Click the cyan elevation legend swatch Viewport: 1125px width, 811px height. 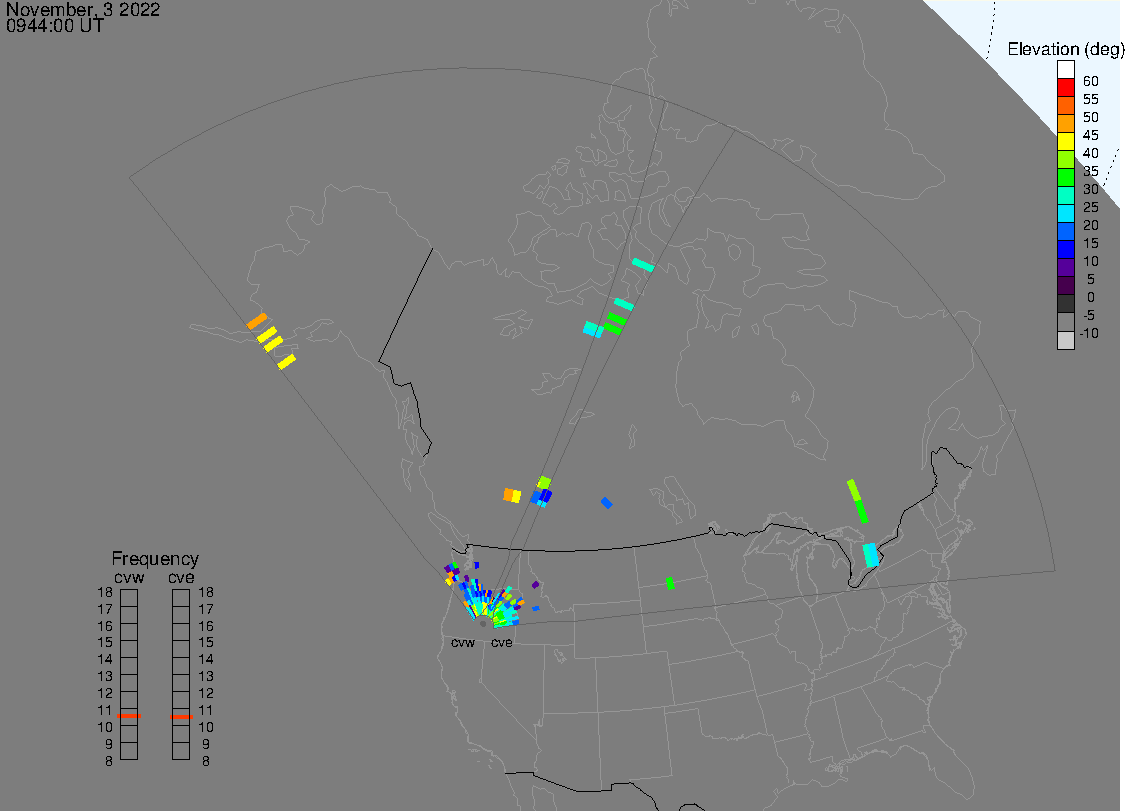[1065, 213]
